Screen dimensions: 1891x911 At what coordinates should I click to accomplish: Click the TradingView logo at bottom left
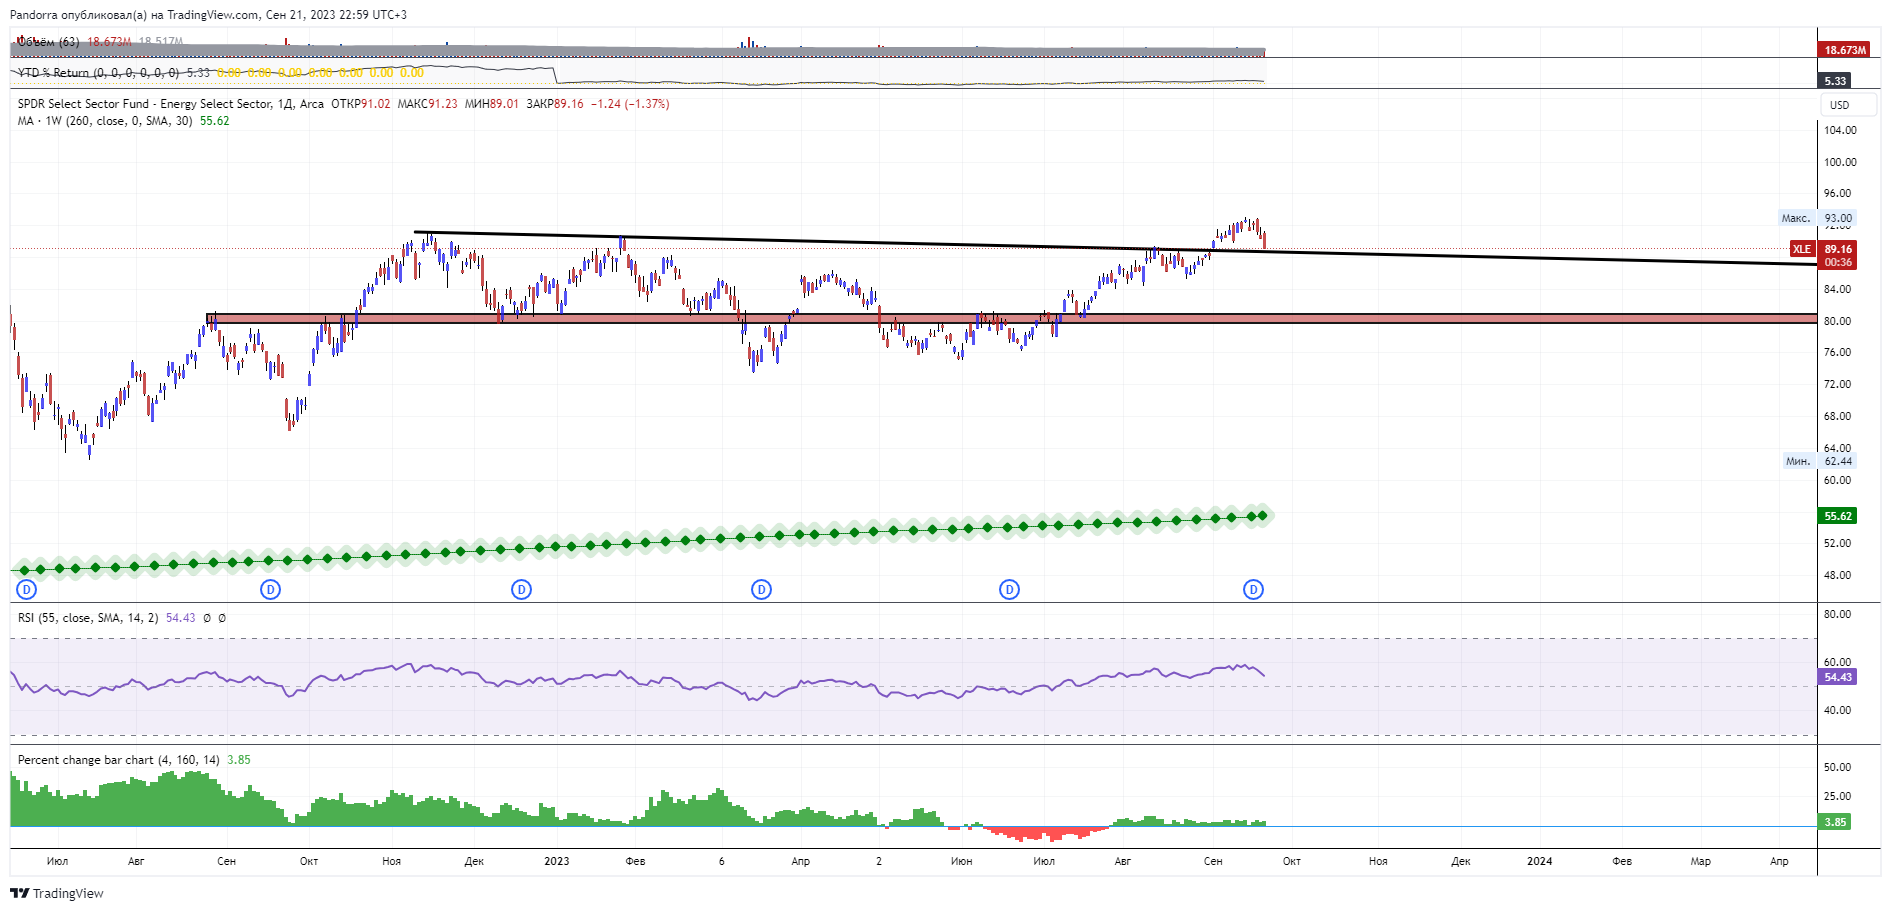[57, 894]
